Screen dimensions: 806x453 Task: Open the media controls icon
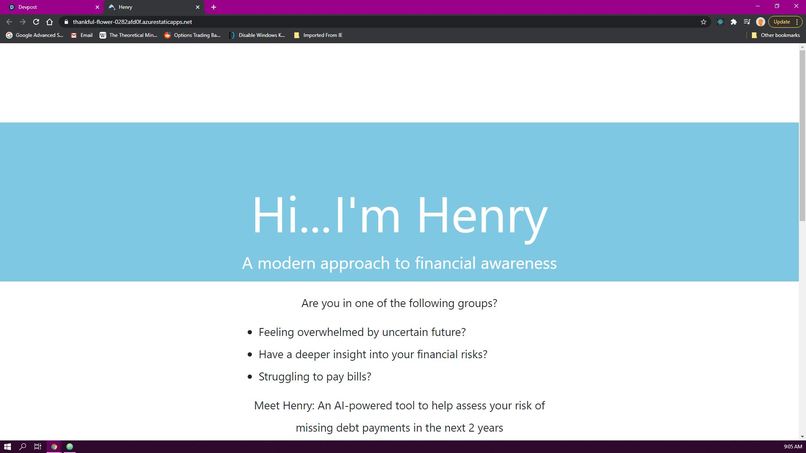pos(747,22)
